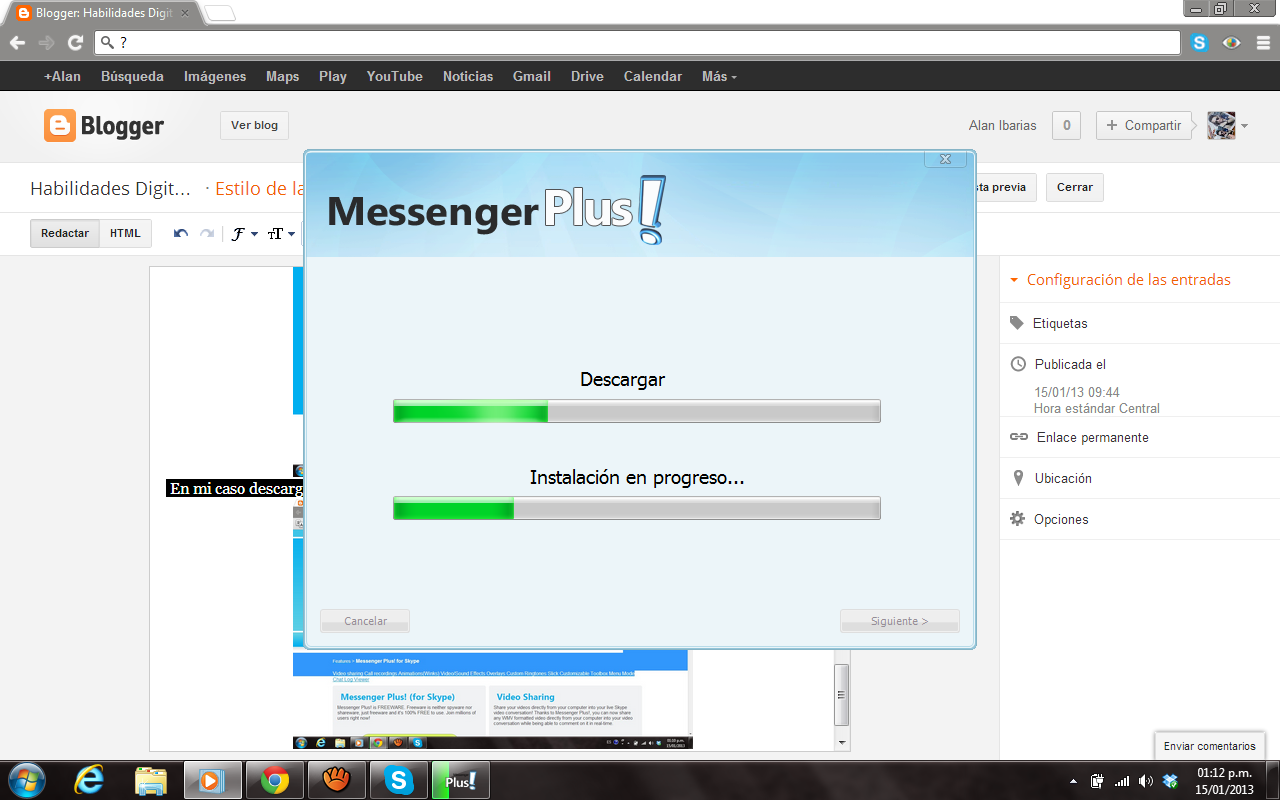Open the font size dropdown
Image resolution: width=1280 pixels, height=800 pixels.
click(x=282, y=234)
